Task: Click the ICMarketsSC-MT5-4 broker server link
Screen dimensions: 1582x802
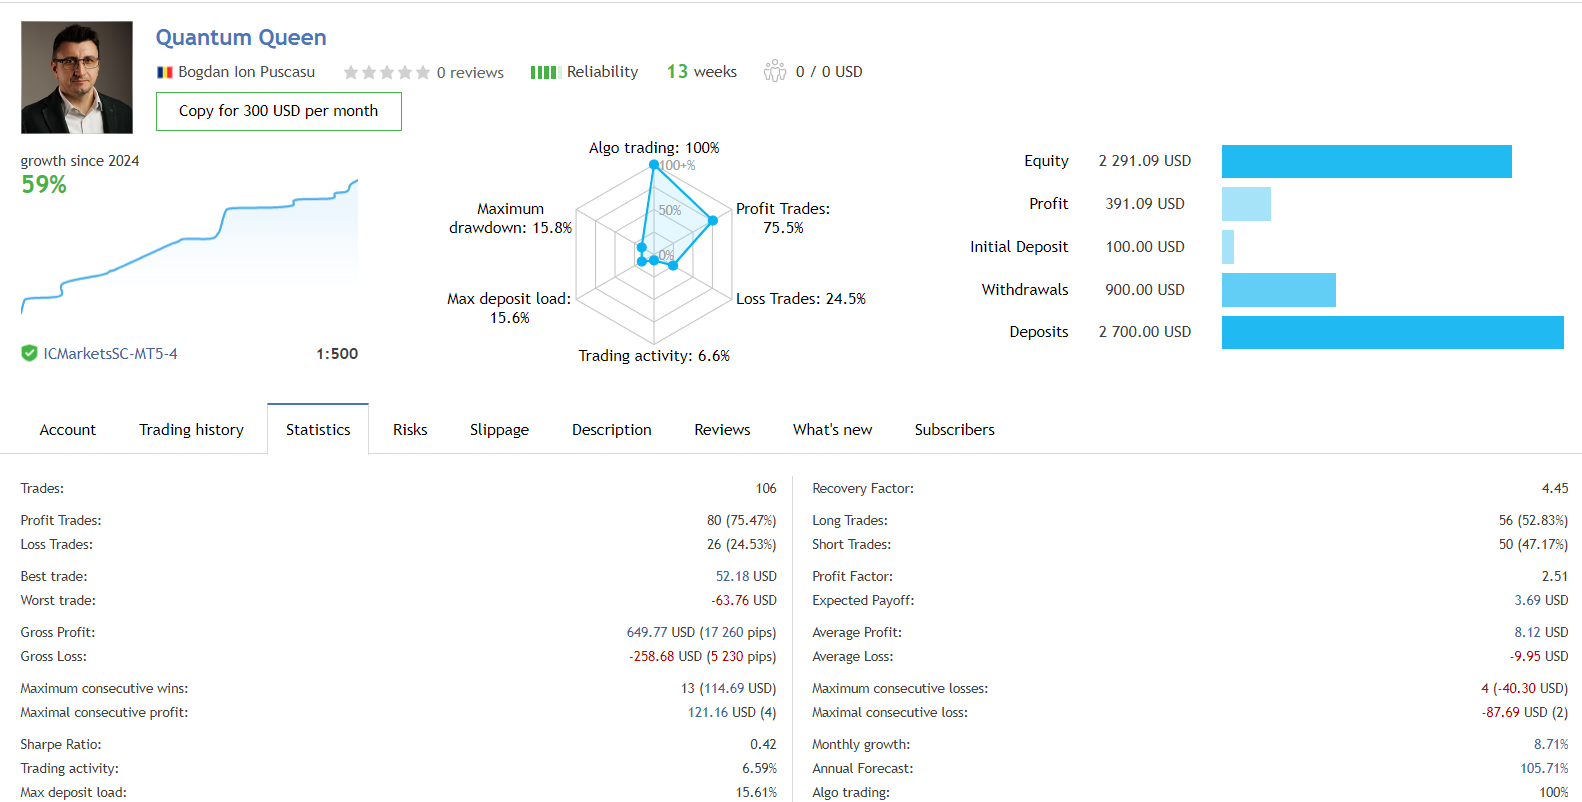Action: pos(110,354)
